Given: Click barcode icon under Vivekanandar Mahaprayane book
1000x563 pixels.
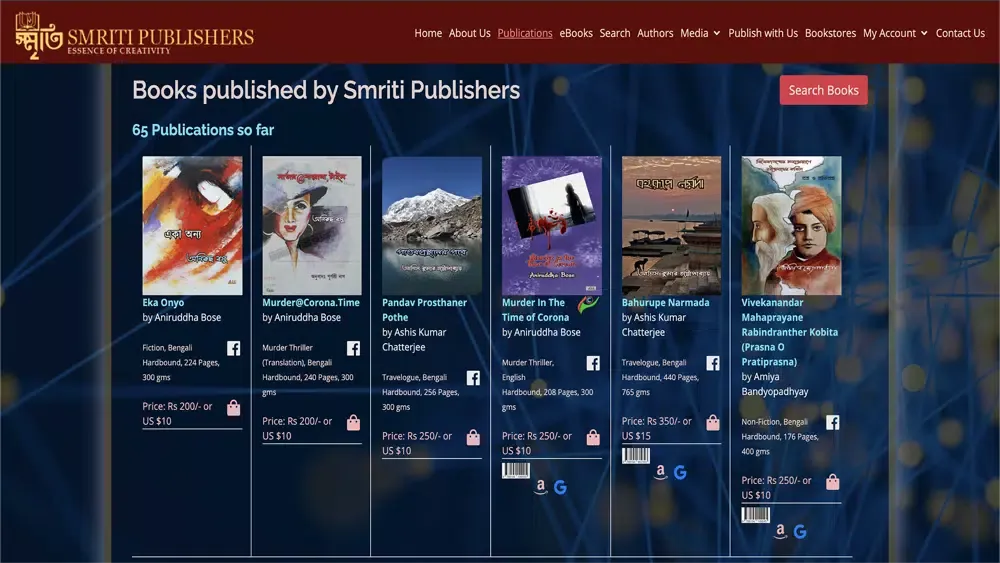Looking at the screenshot, I should 756,515.
